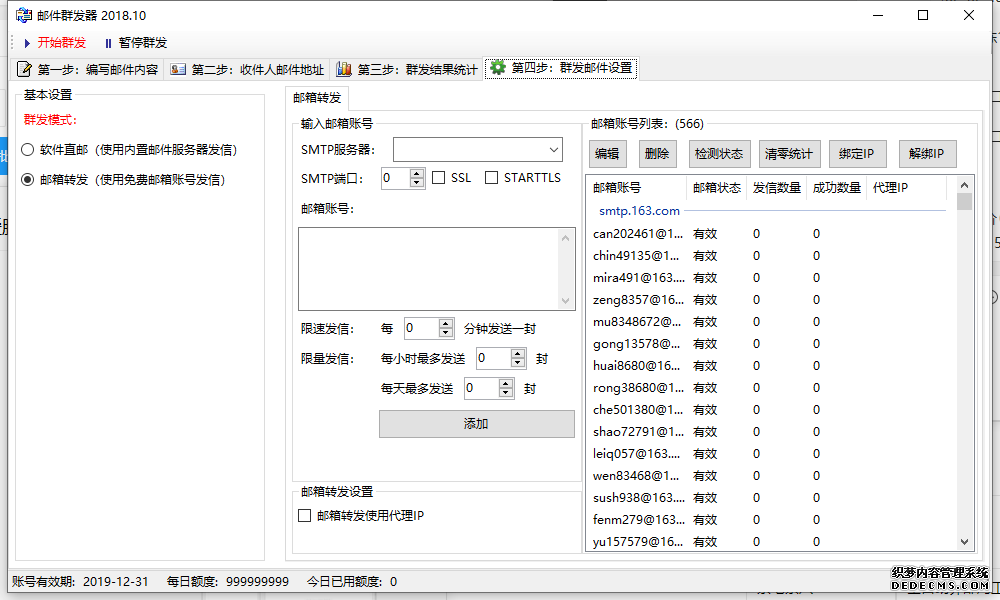Check 邮箱转发使用代理IP option

pos(304,513)
